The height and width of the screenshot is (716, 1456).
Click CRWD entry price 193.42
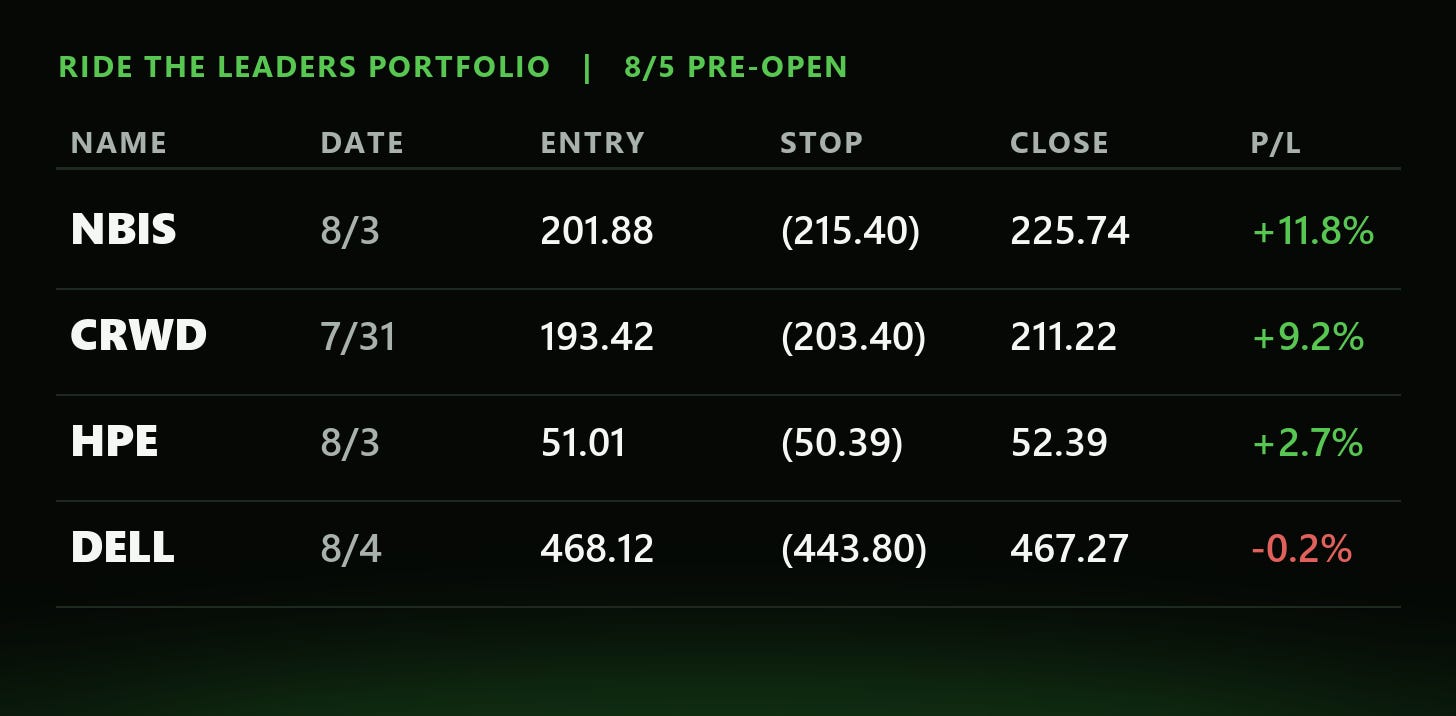[x=597, y=337]
